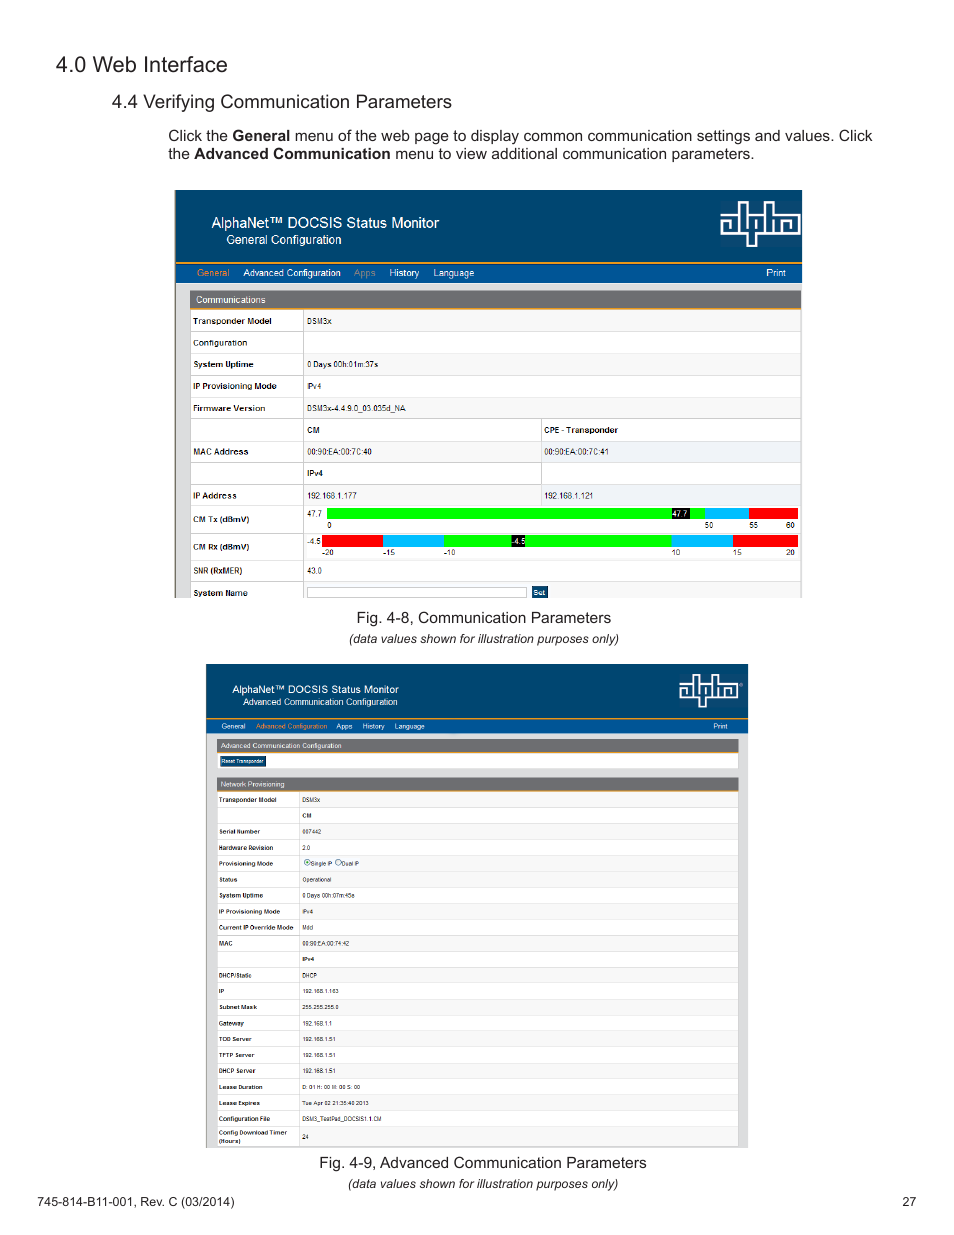Viewport: 954px width, 1235px height.
Task: Click the Set button beside System Name
Action: point(540,593)
